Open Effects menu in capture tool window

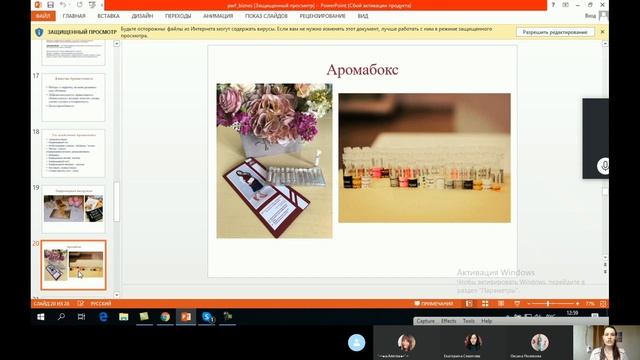(x=448, y=321)
